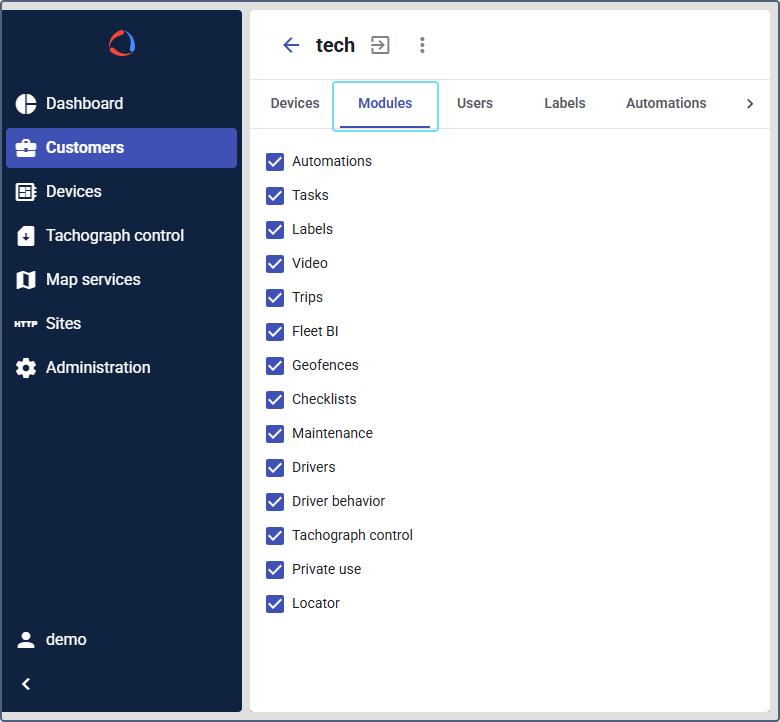
Task: Disable the Fleet BI module
Action: point(275,332)
